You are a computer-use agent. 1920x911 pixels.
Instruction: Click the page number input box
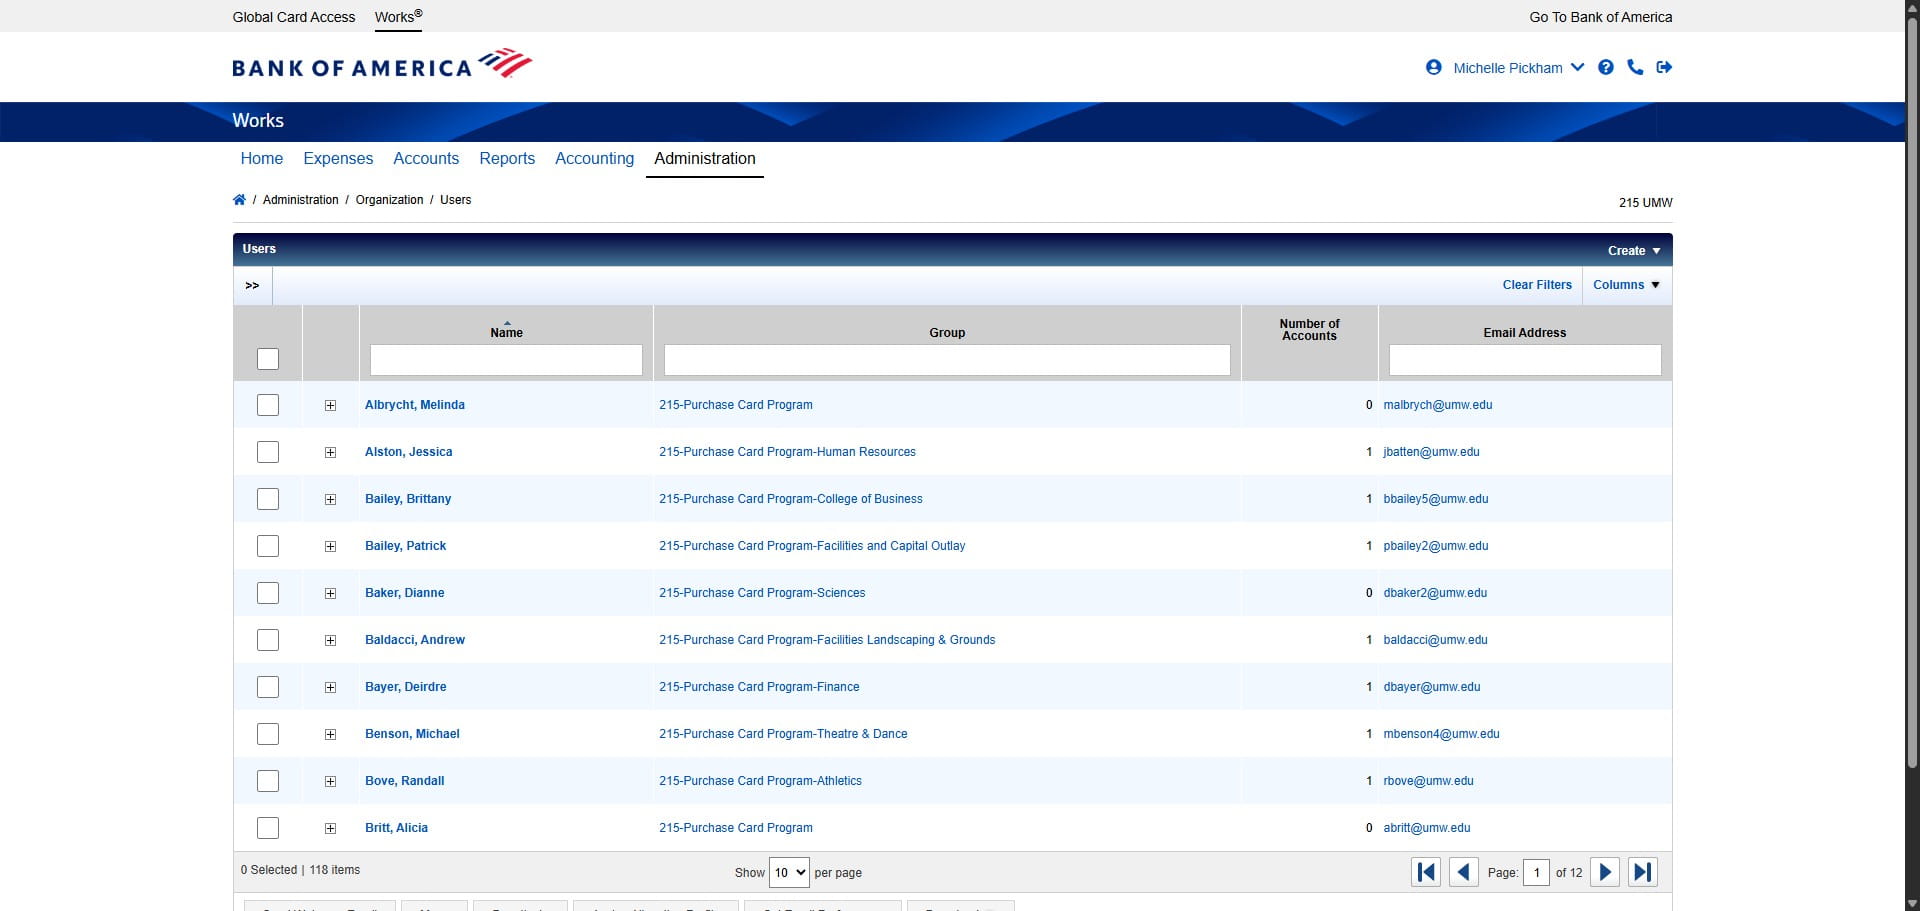(1536, 872)
